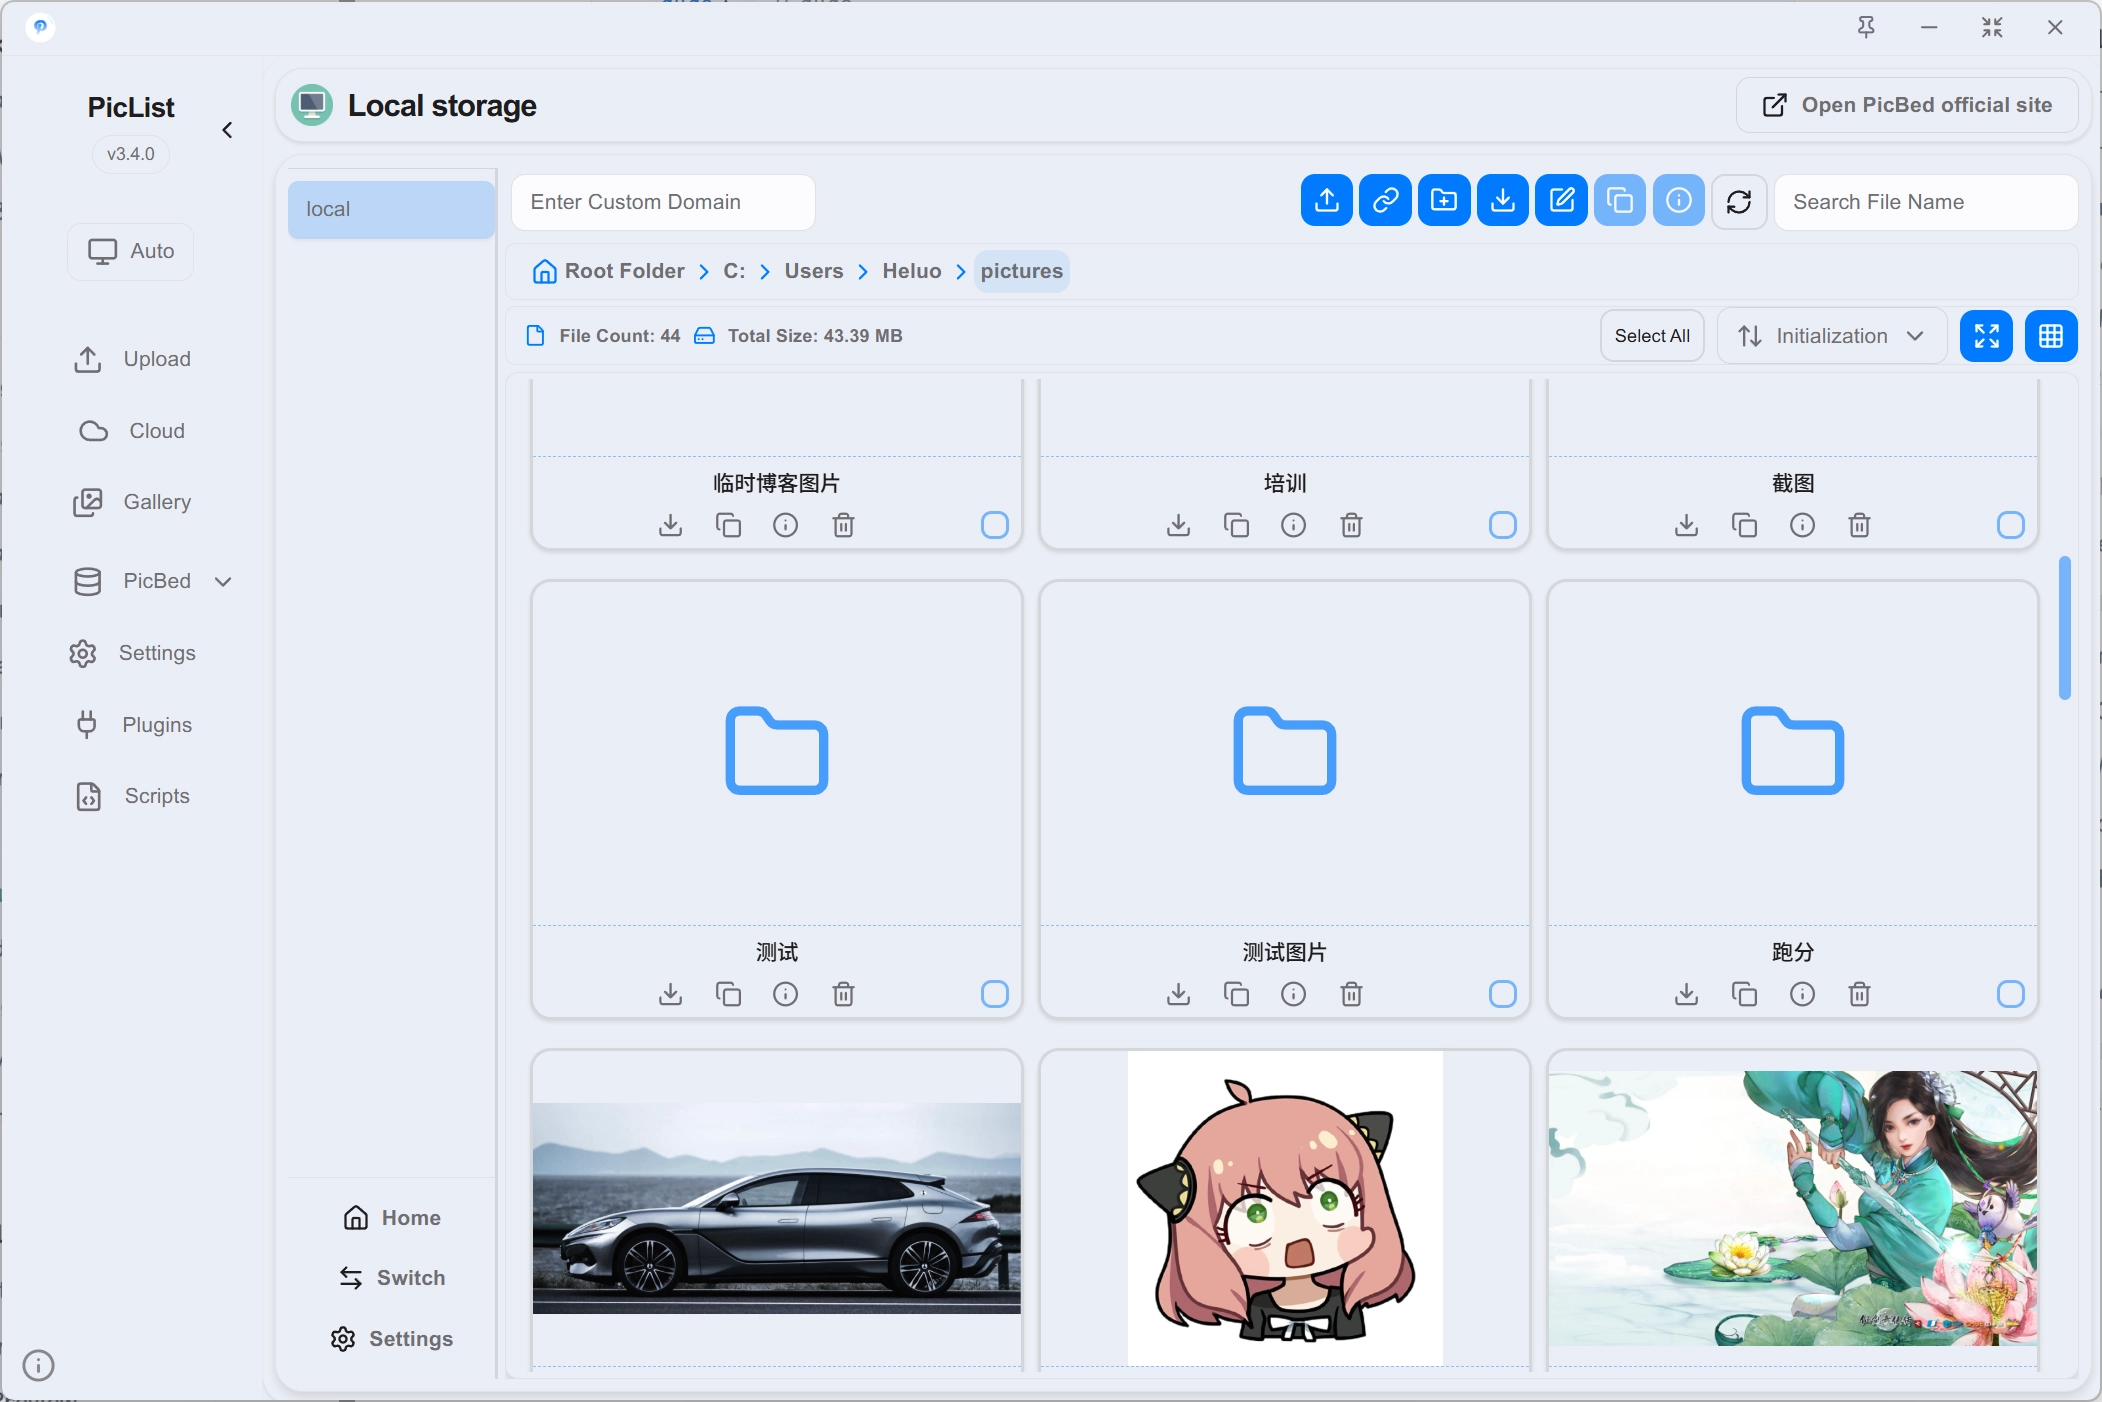Open PicBed official site link
The image size is (2102, 1402).
(1907, 105)
